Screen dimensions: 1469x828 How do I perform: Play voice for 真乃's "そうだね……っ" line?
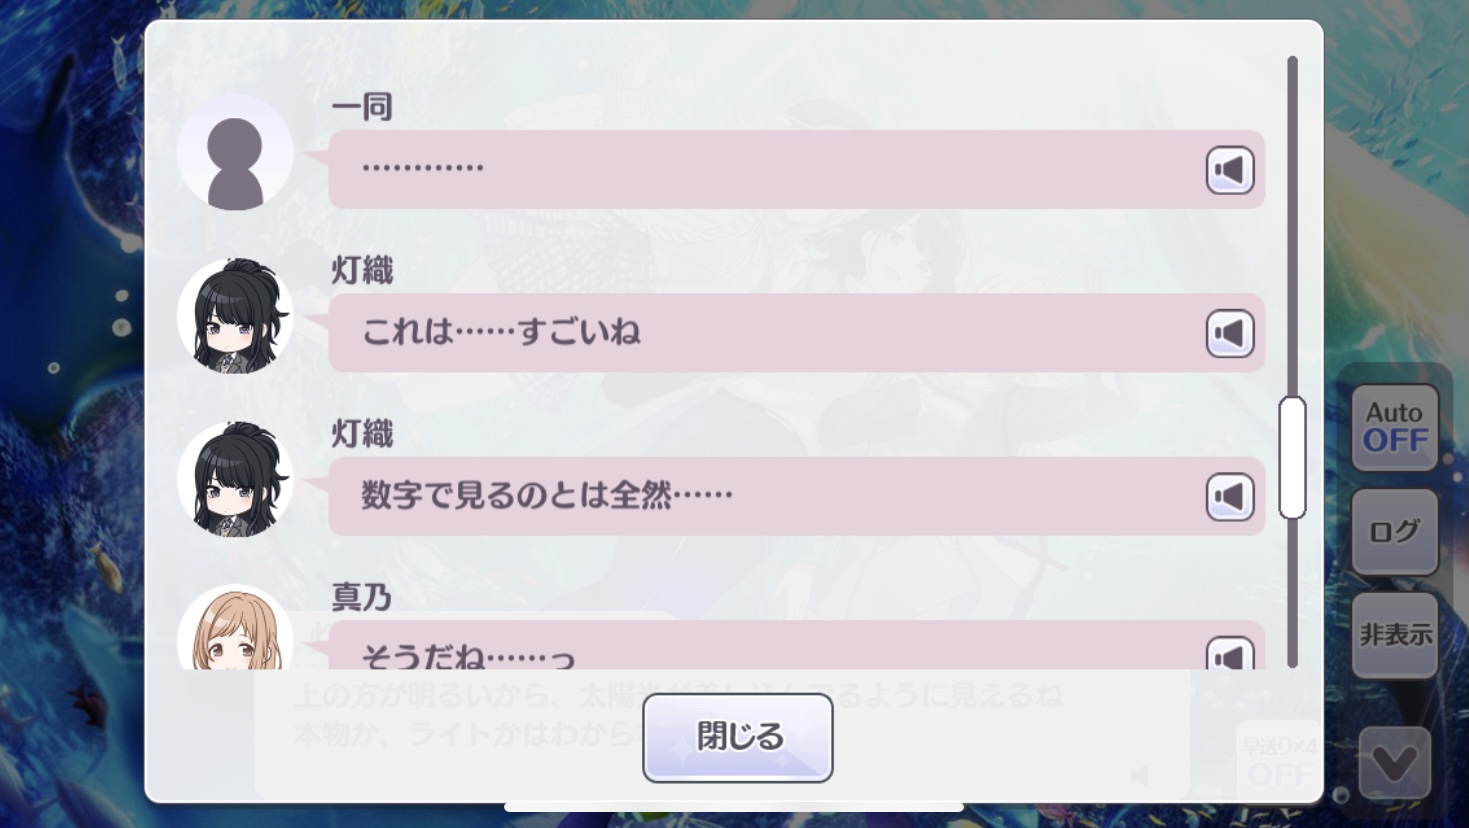1229,655
